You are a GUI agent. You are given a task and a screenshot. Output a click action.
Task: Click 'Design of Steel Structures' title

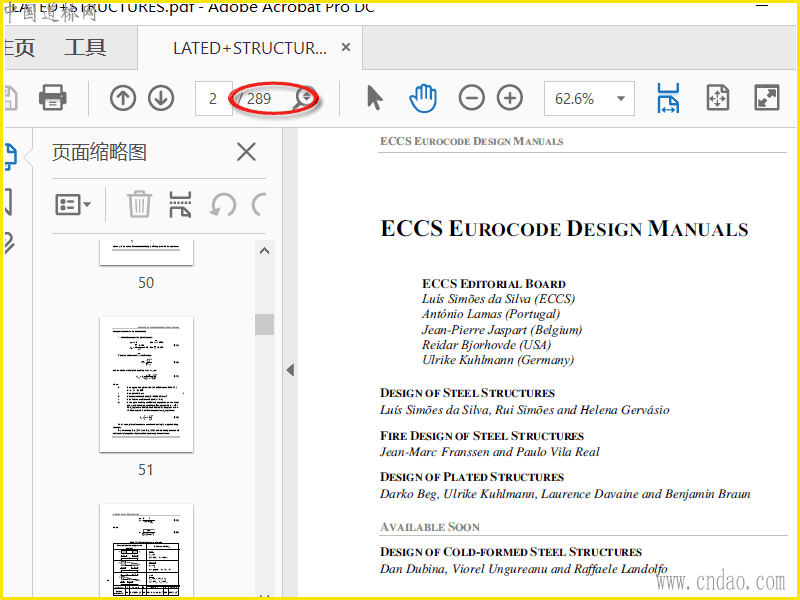pos(467,393)
